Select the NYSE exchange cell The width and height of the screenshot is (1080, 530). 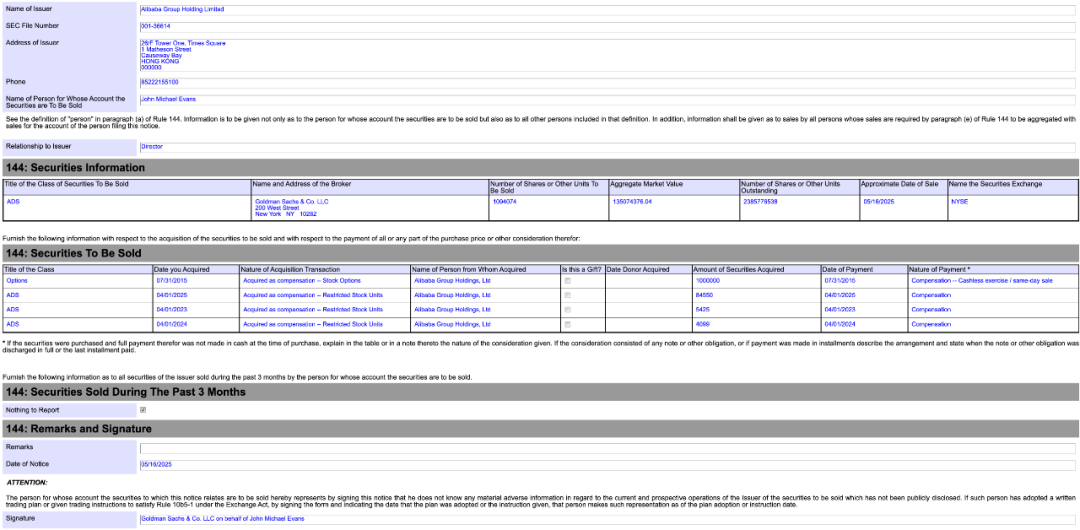1012,207
